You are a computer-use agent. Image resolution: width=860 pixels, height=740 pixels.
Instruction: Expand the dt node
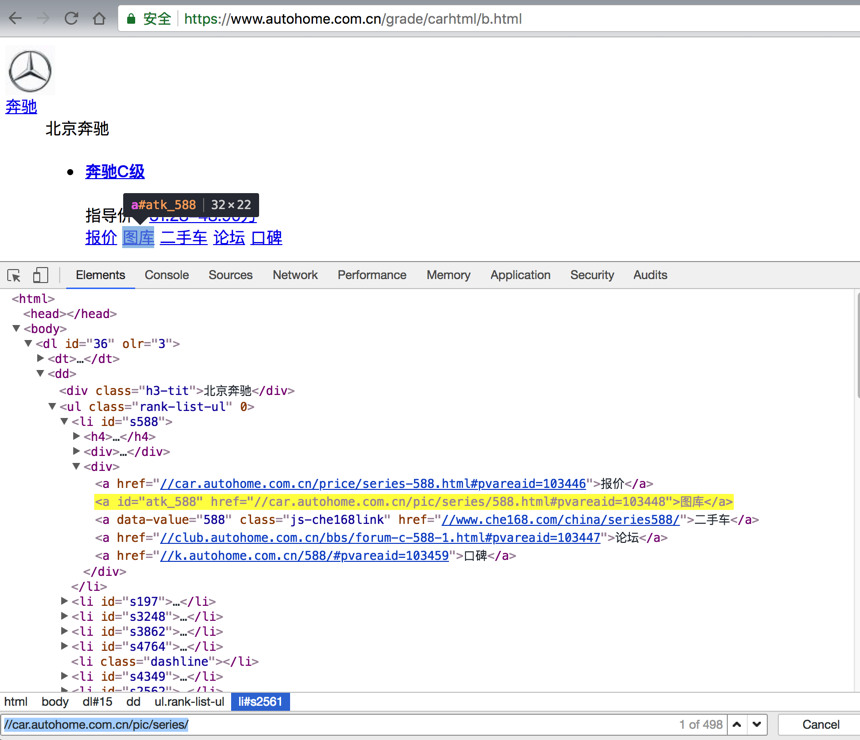[40, 358]
